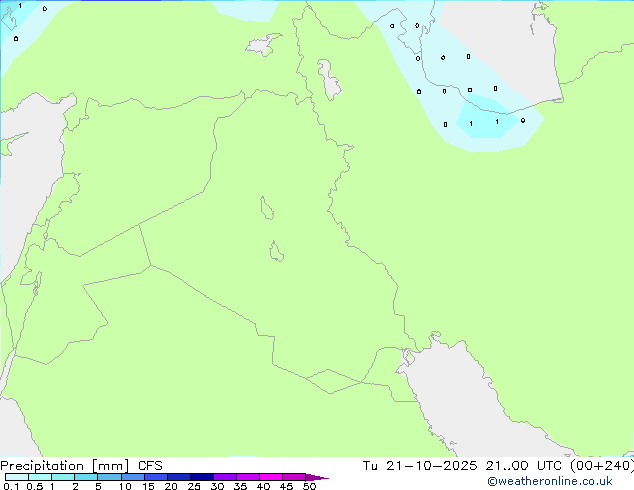Viewport: 634px width, 490px height.
Task: Click the '50' legend label
Action: (x=309, y=486)
